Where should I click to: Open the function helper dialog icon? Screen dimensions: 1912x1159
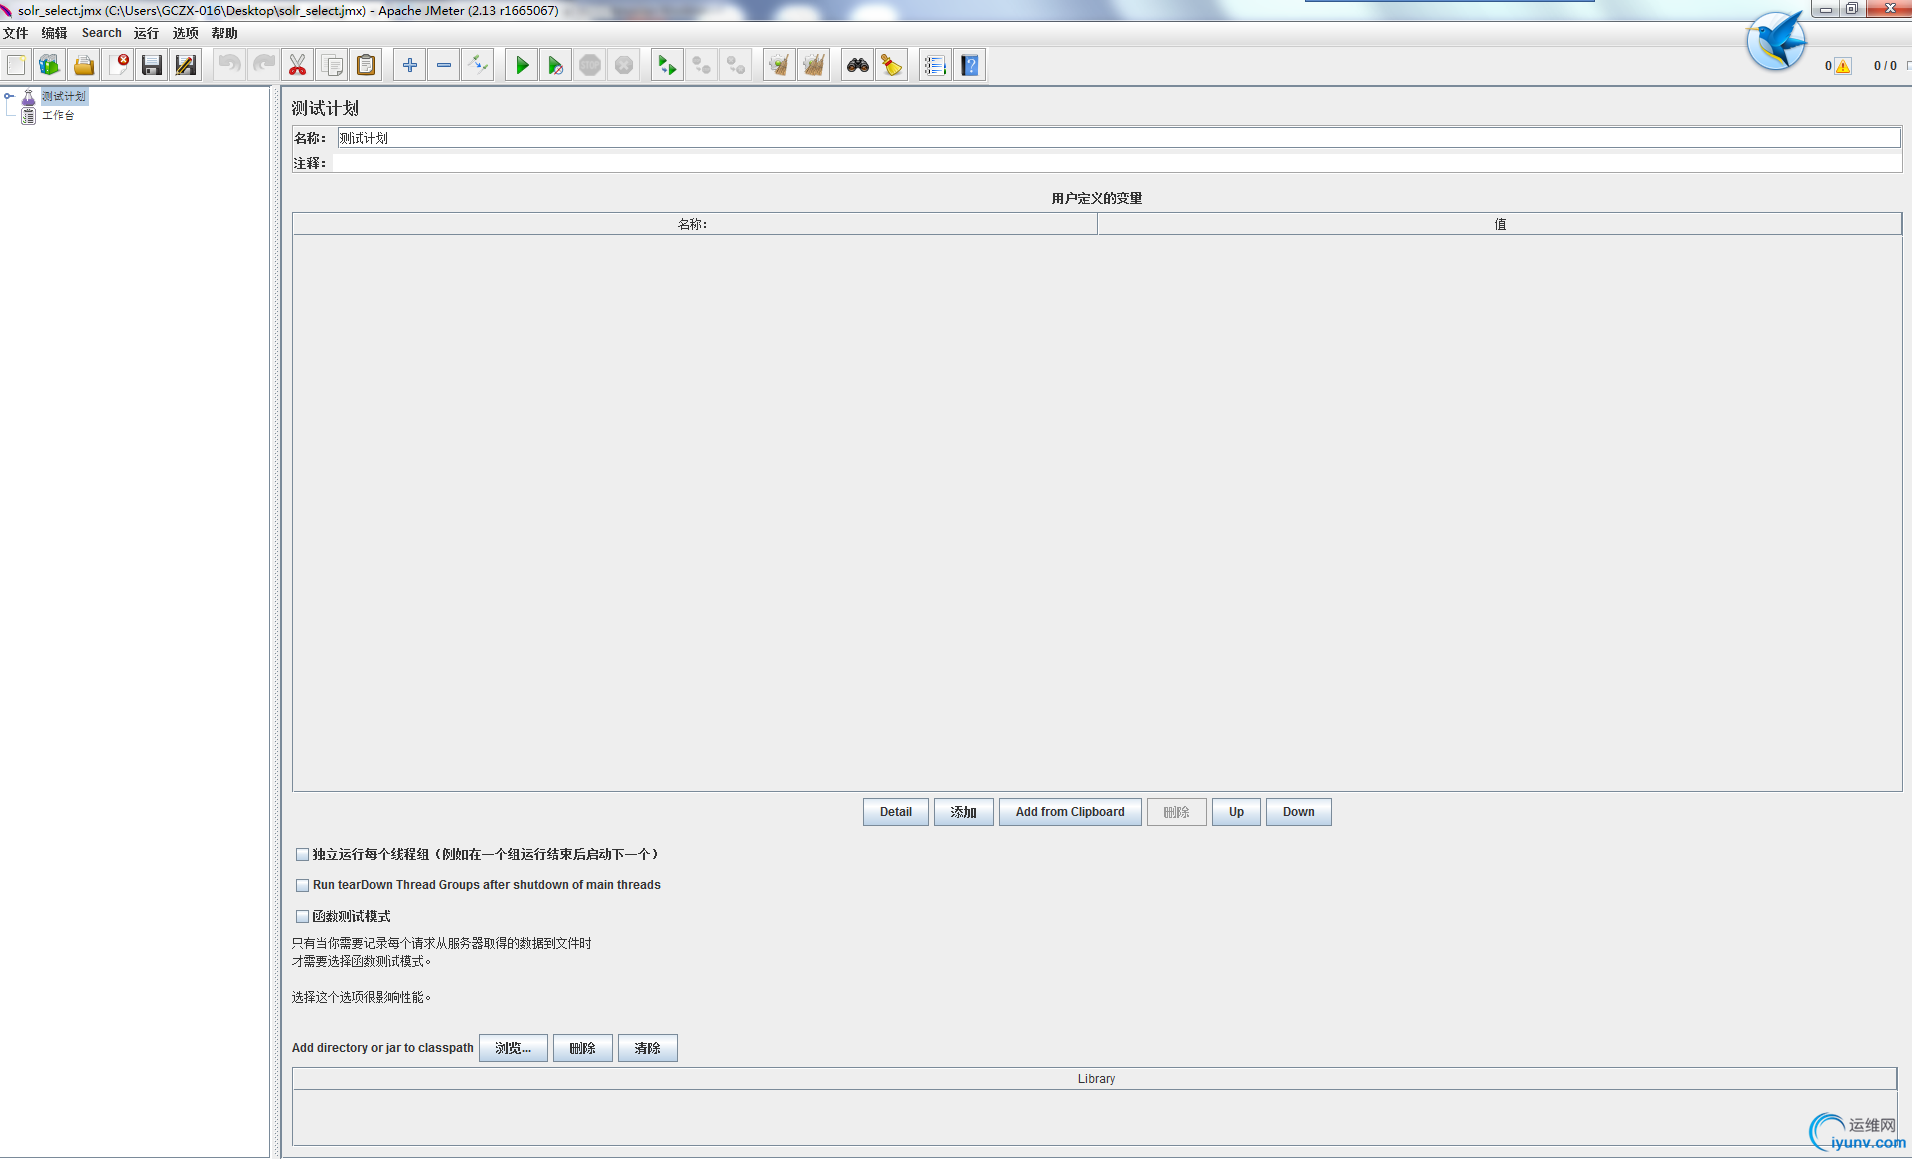click(936, 66)
